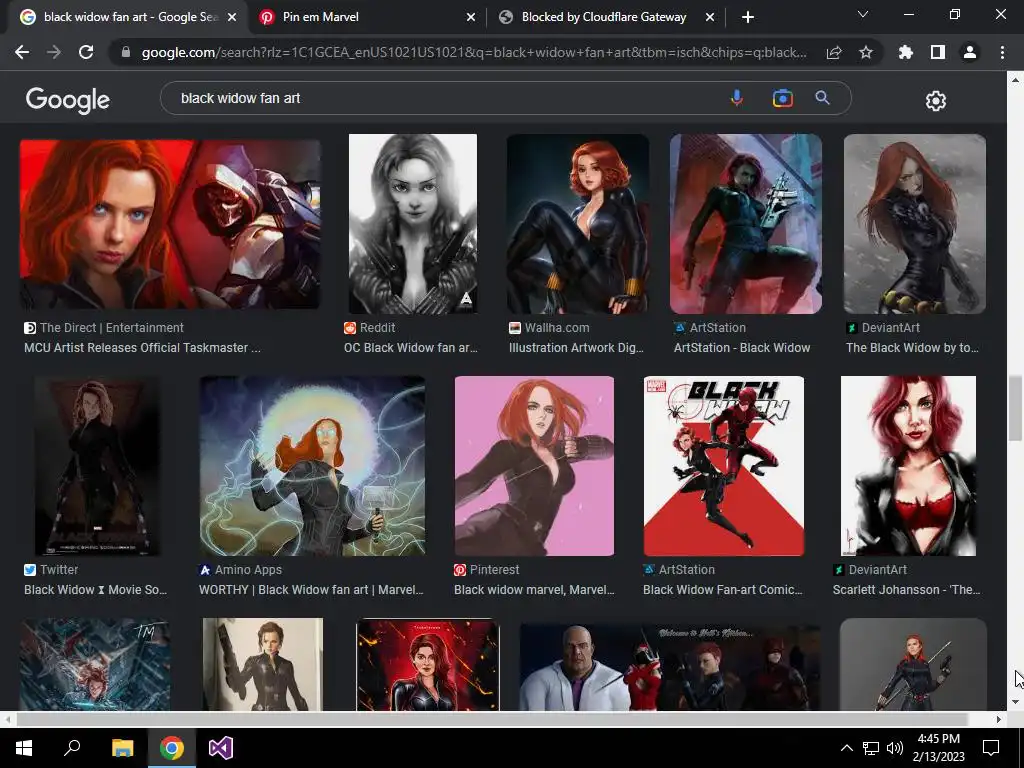The width and height of the screenshot is (1024, 768).
Task: View site lock info in address bar
Action: point(126,52)
